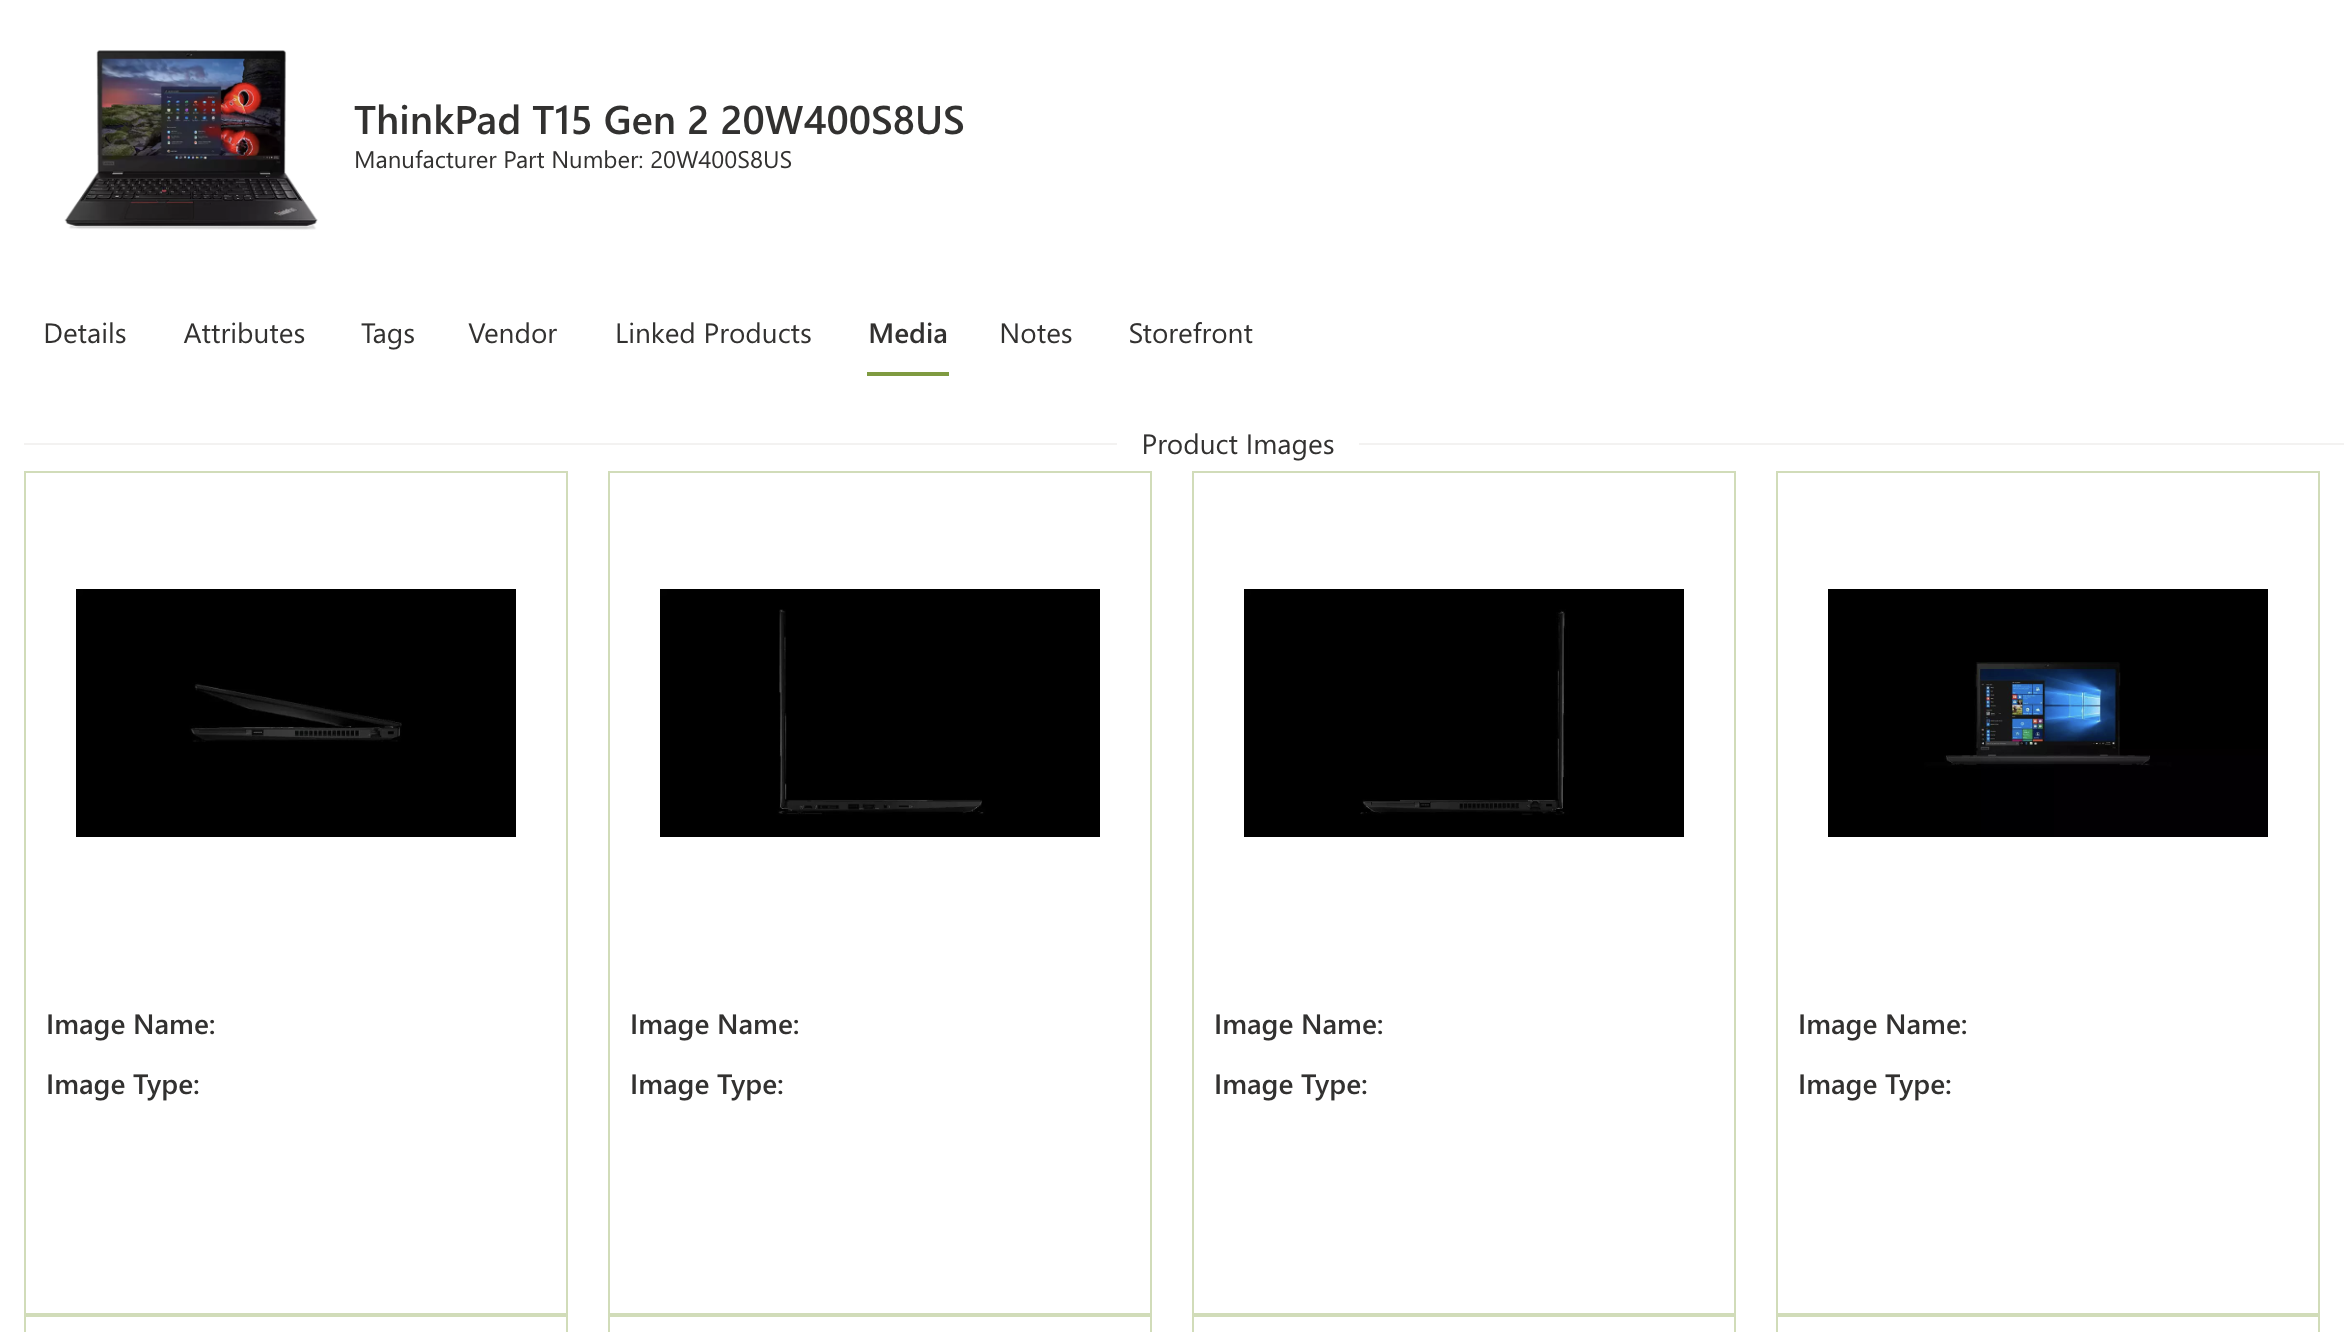2344x1332 pixels.
Task: Open the front view image with Windows screen
Action: click(x=2048, y=713)
